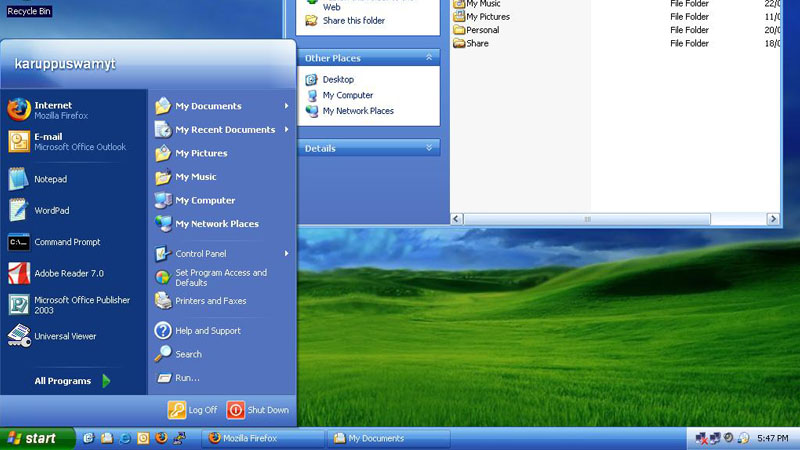Click the Start button

[x=37, y=438]
